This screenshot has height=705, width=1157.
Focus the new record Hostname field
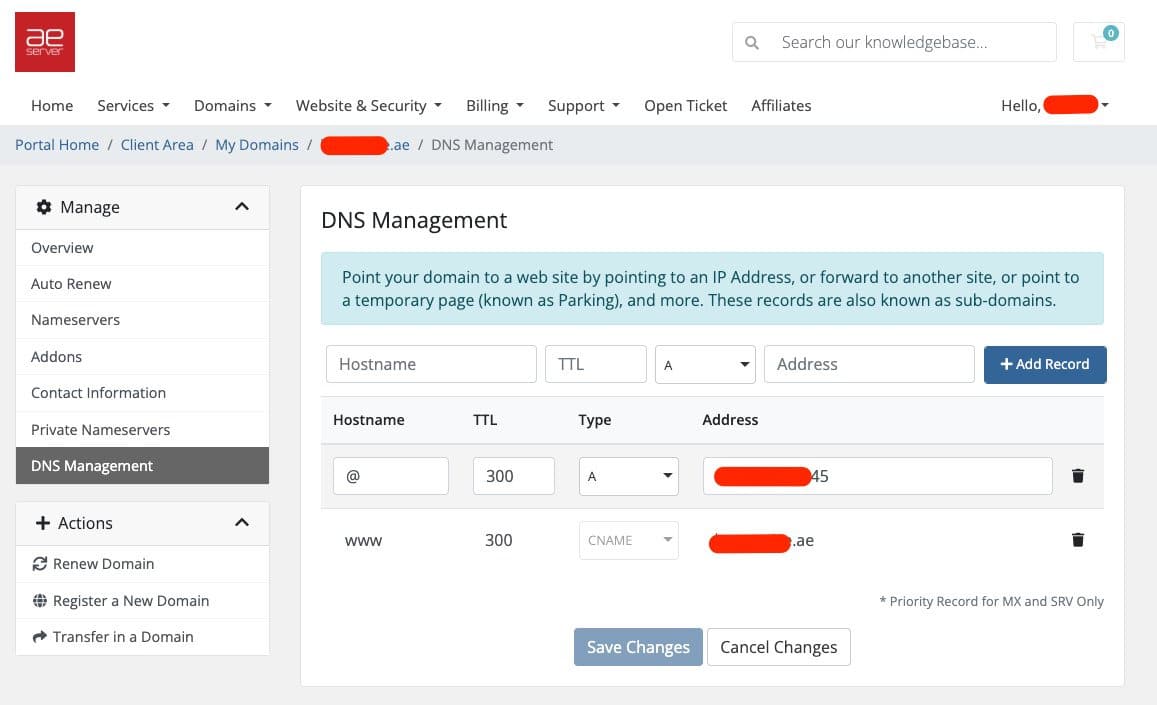[431, 365]
